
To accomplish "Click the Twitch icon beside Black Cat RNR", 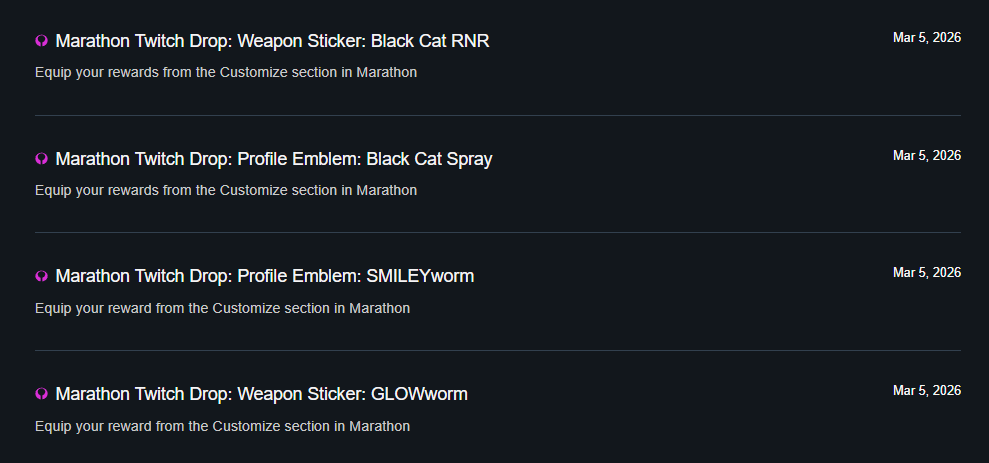I will (42, 41).
